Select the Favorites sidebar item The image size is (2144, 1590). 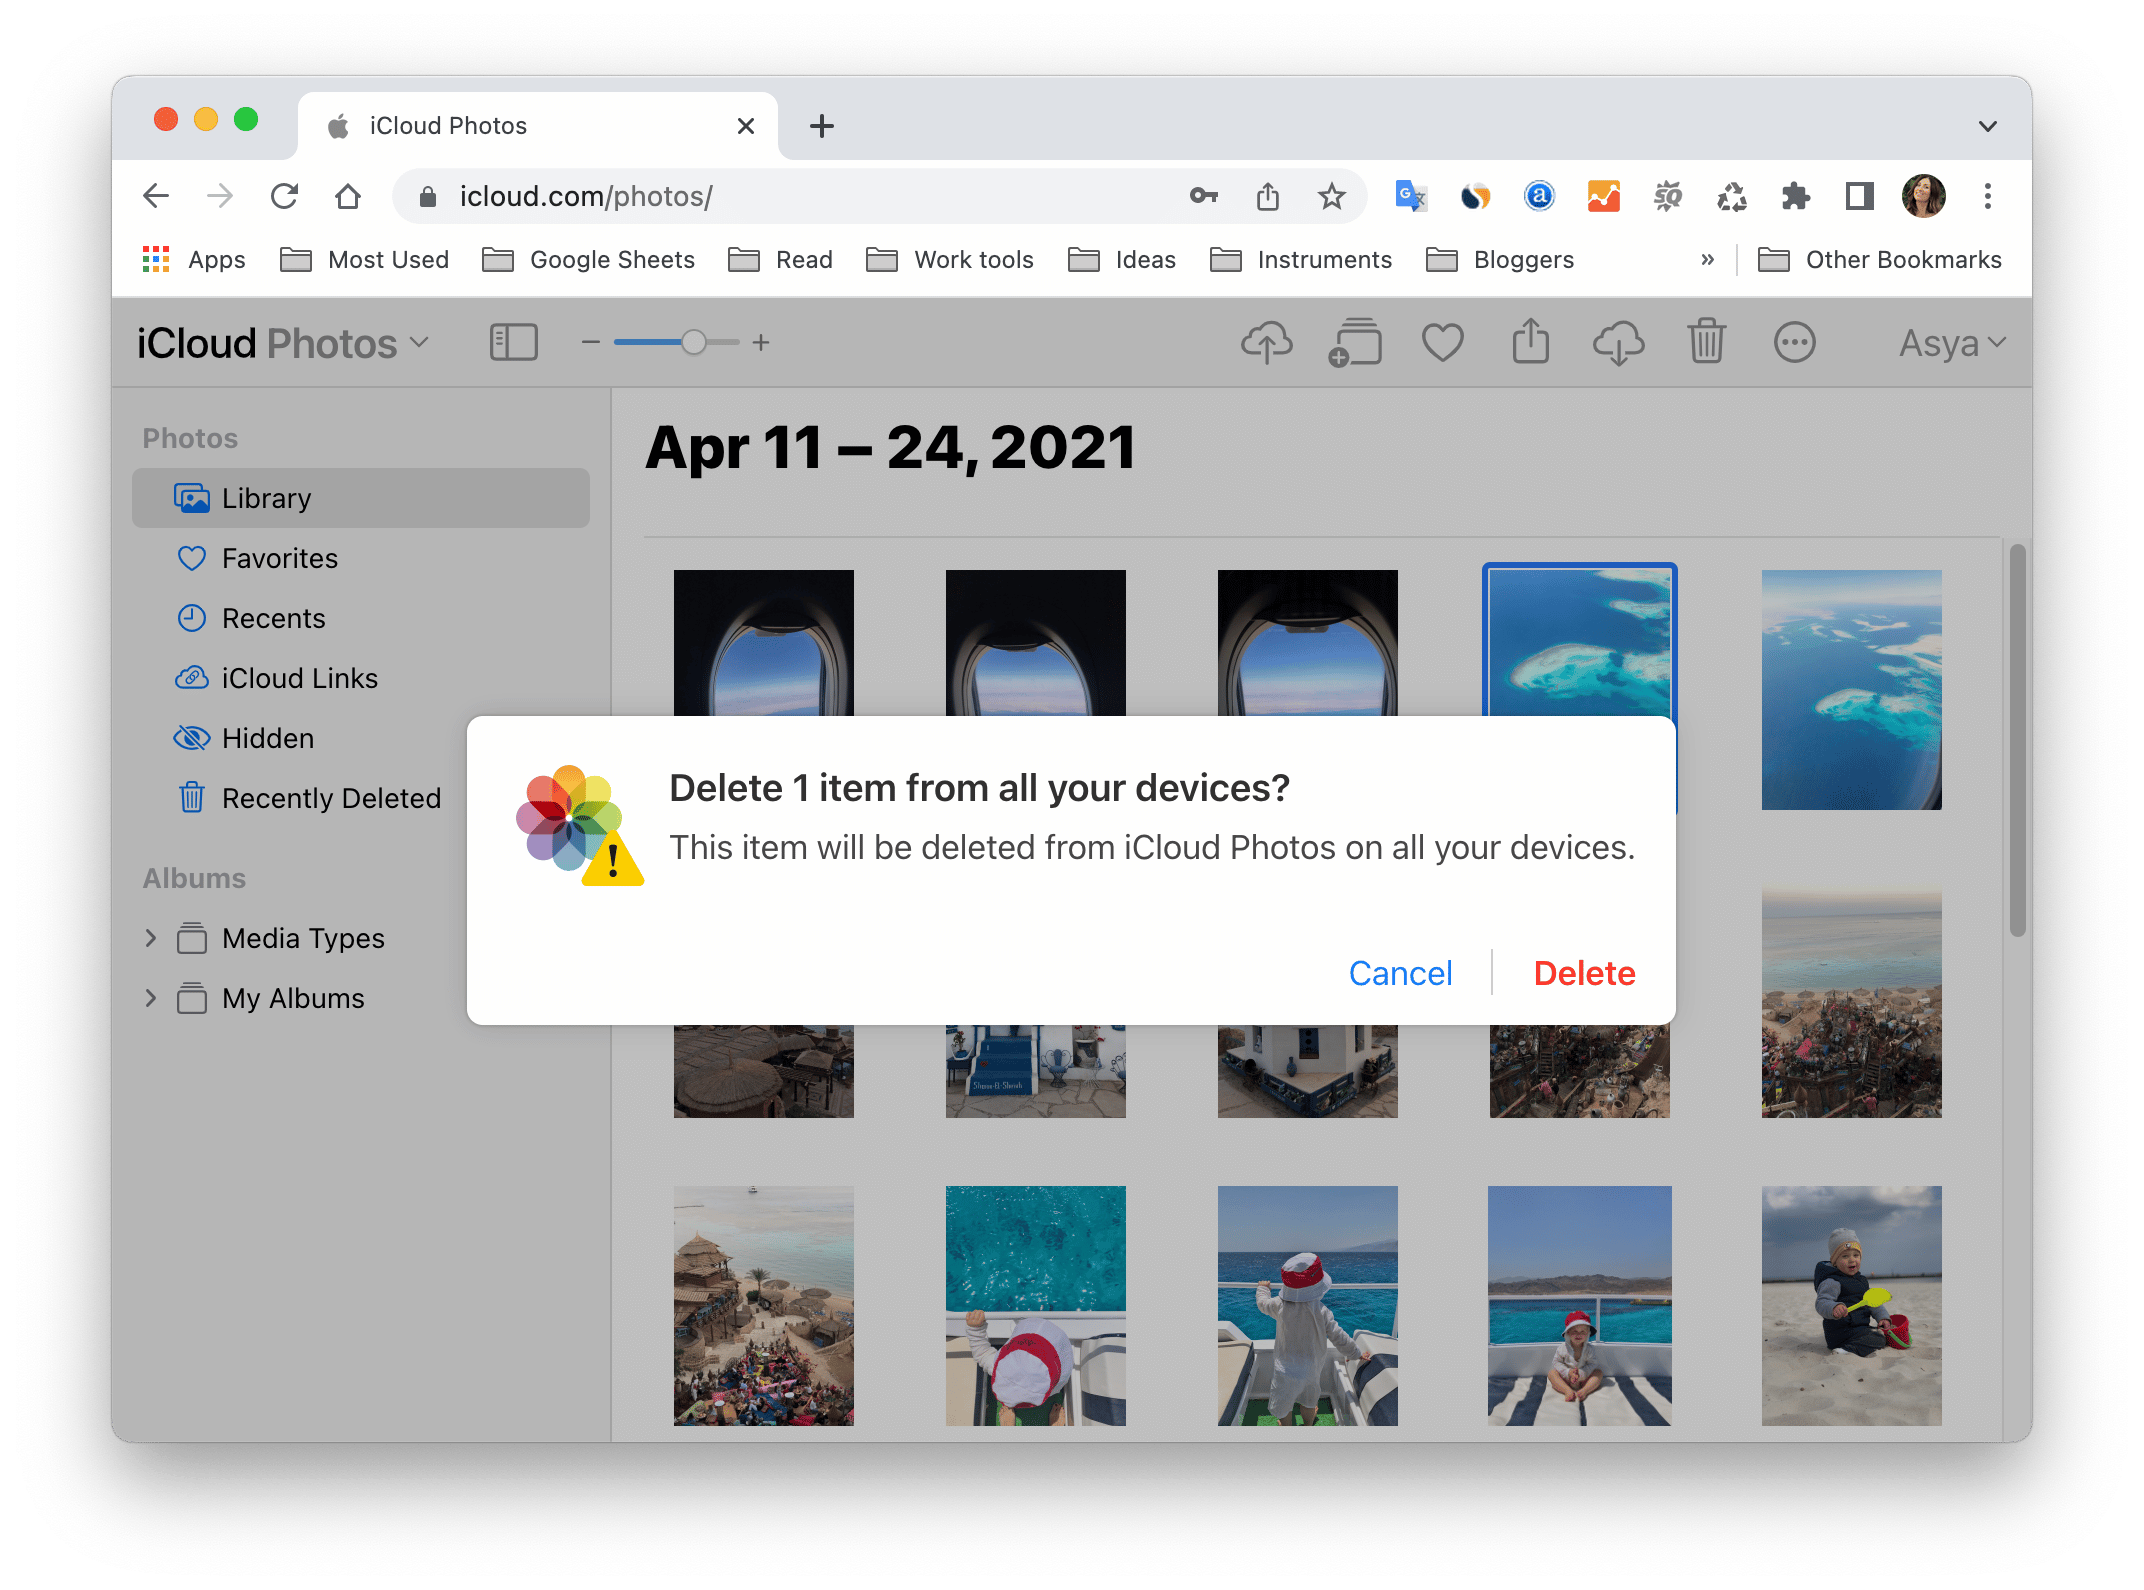(x=279, y=558)
